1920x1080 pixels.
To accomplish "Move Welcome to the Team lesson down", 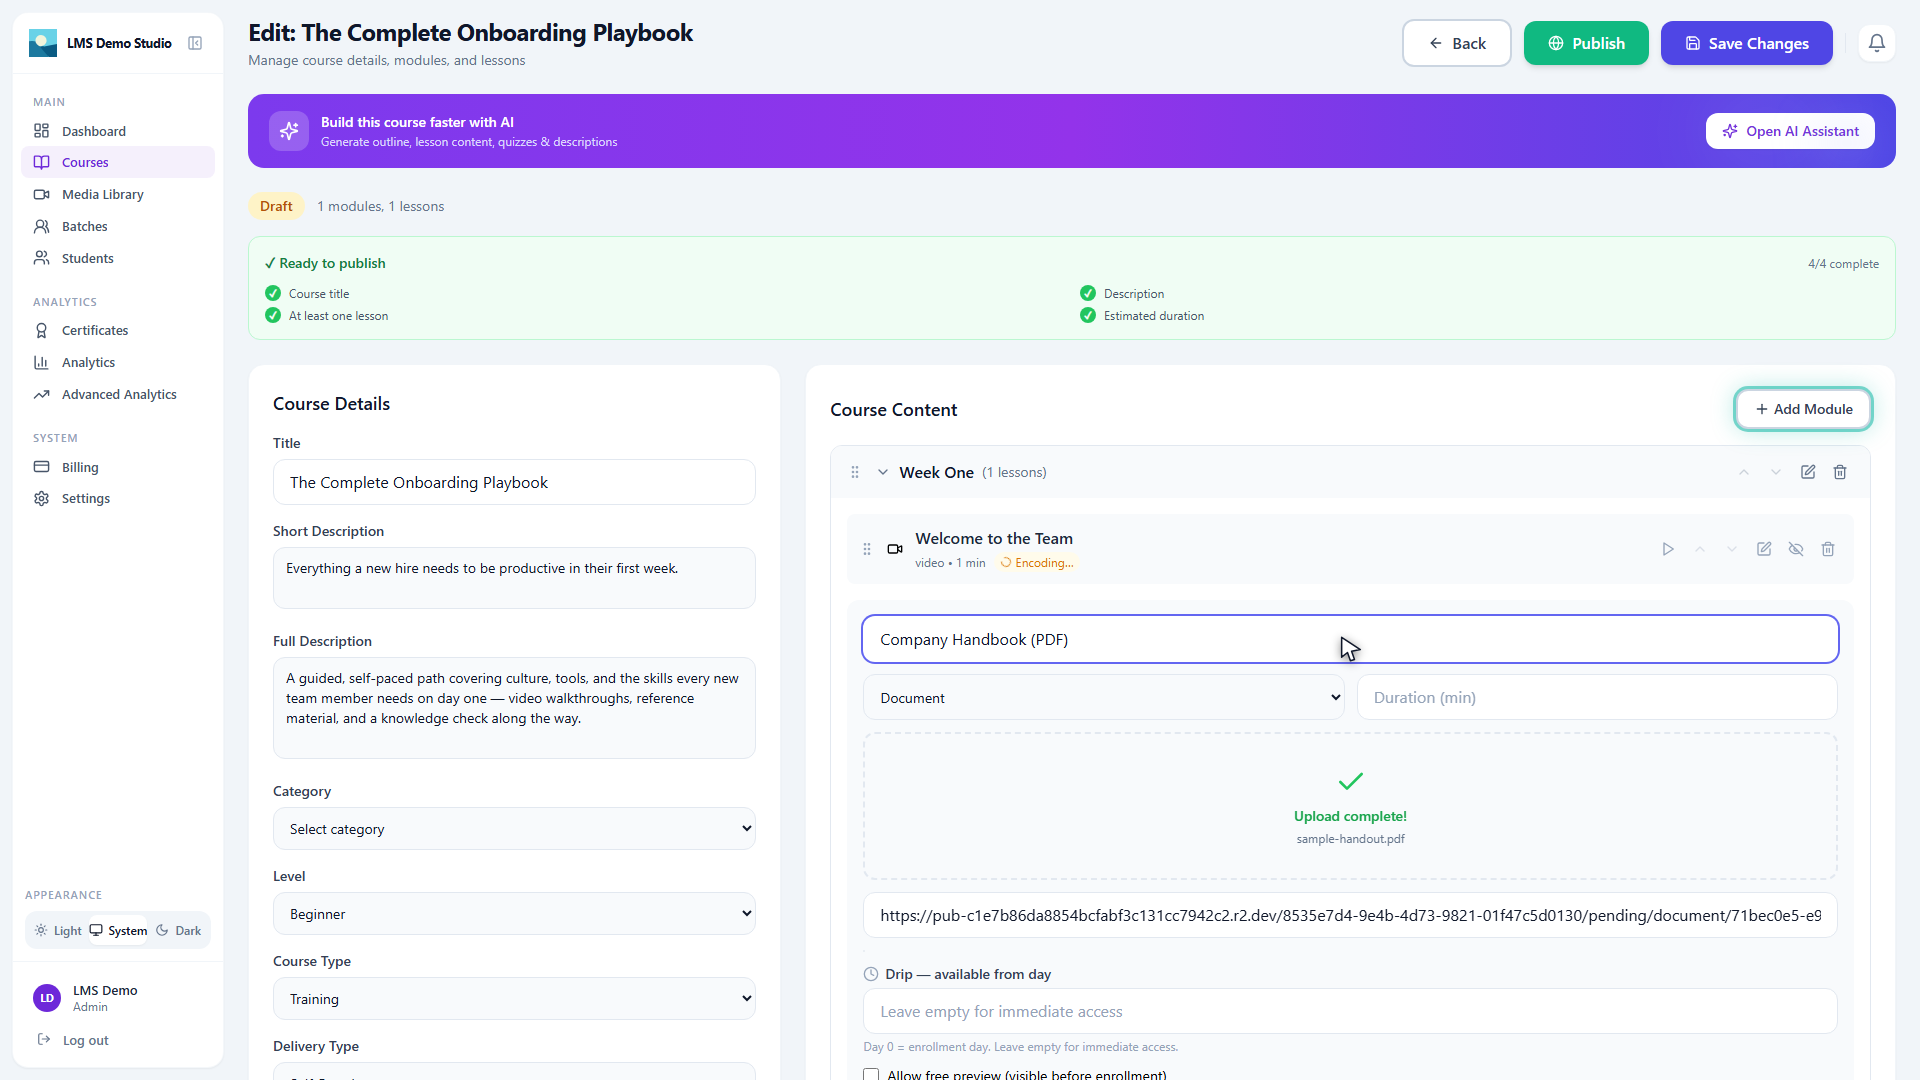I will (1732, 549).
